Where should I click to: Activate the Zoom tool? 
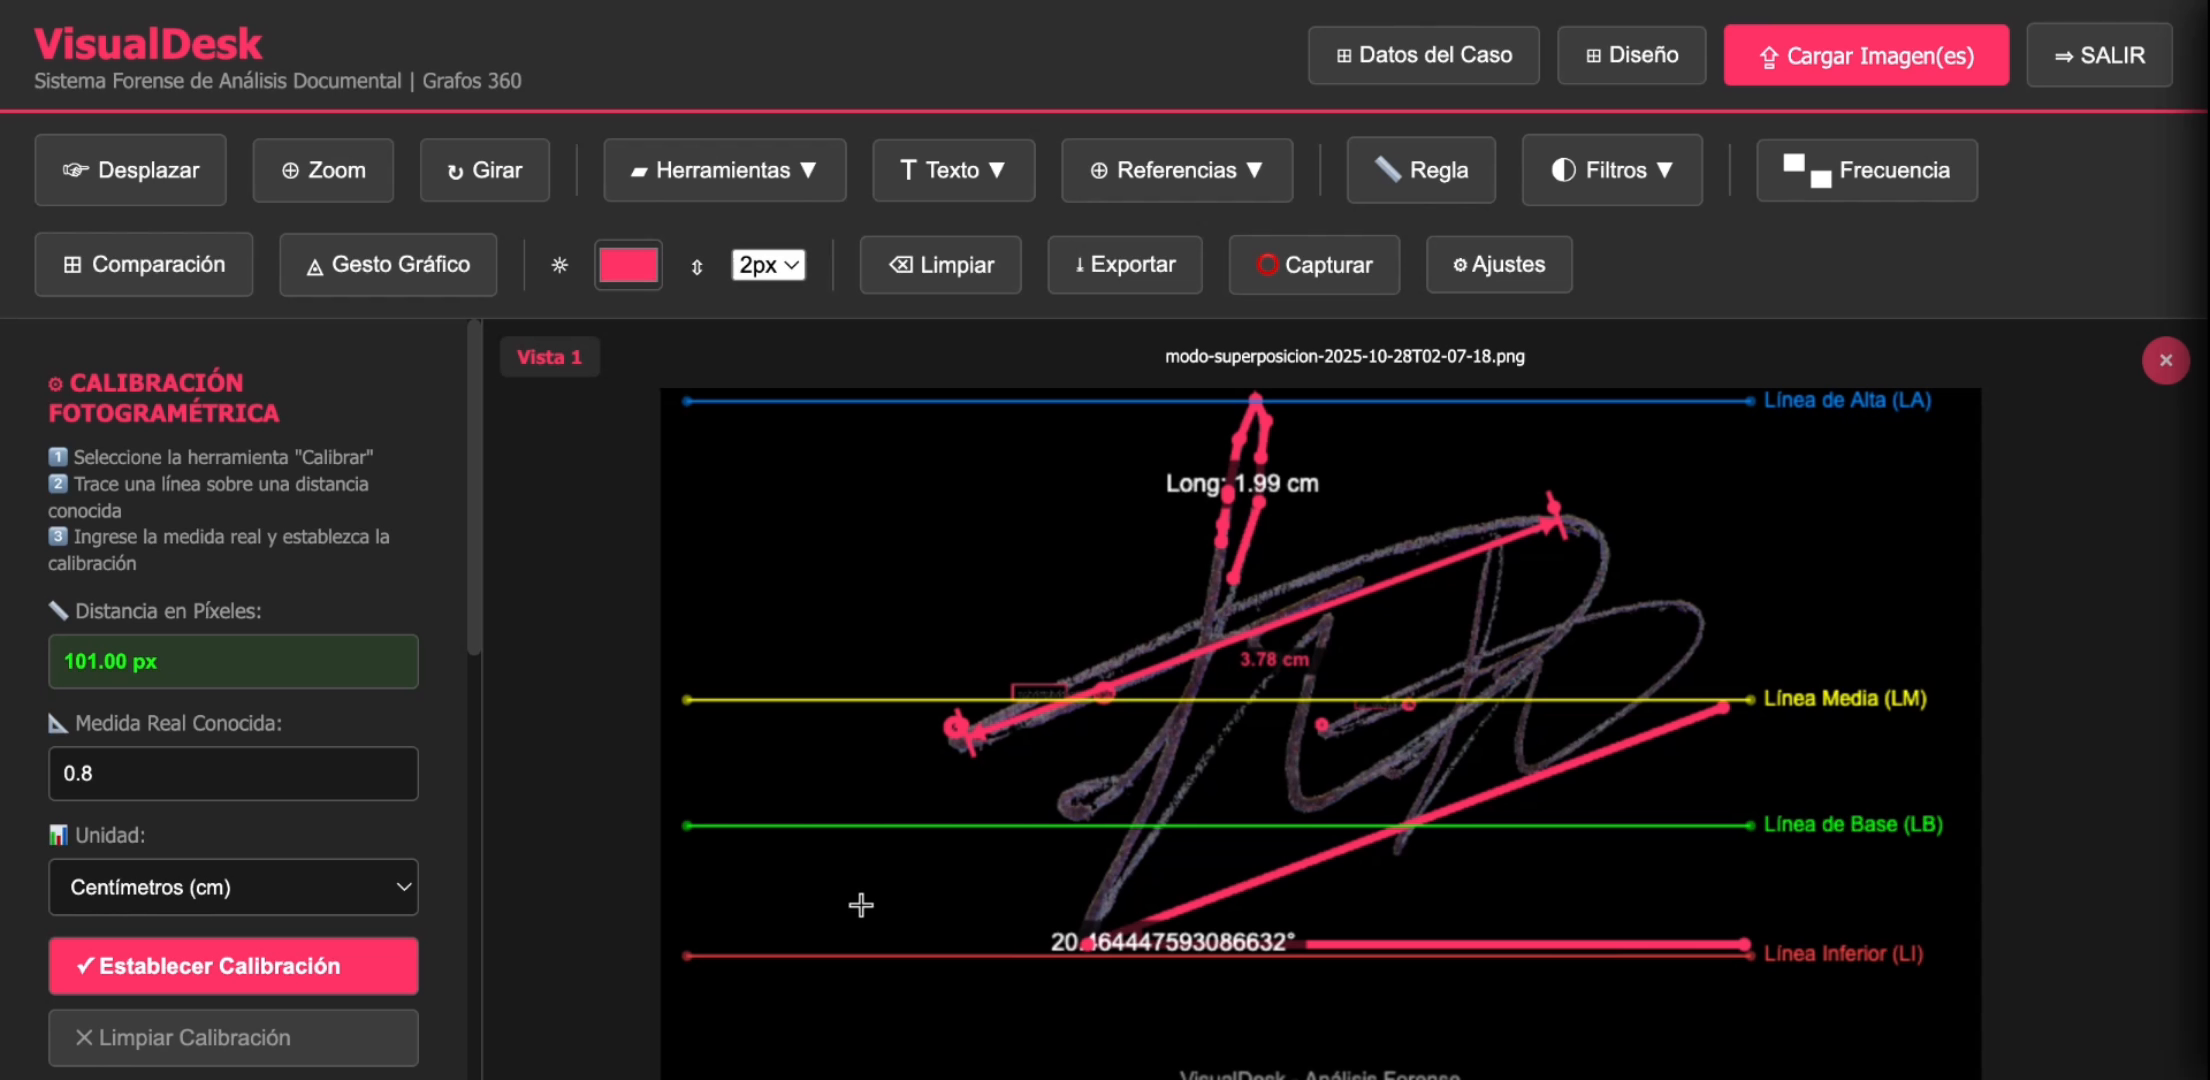pos(323,170)
